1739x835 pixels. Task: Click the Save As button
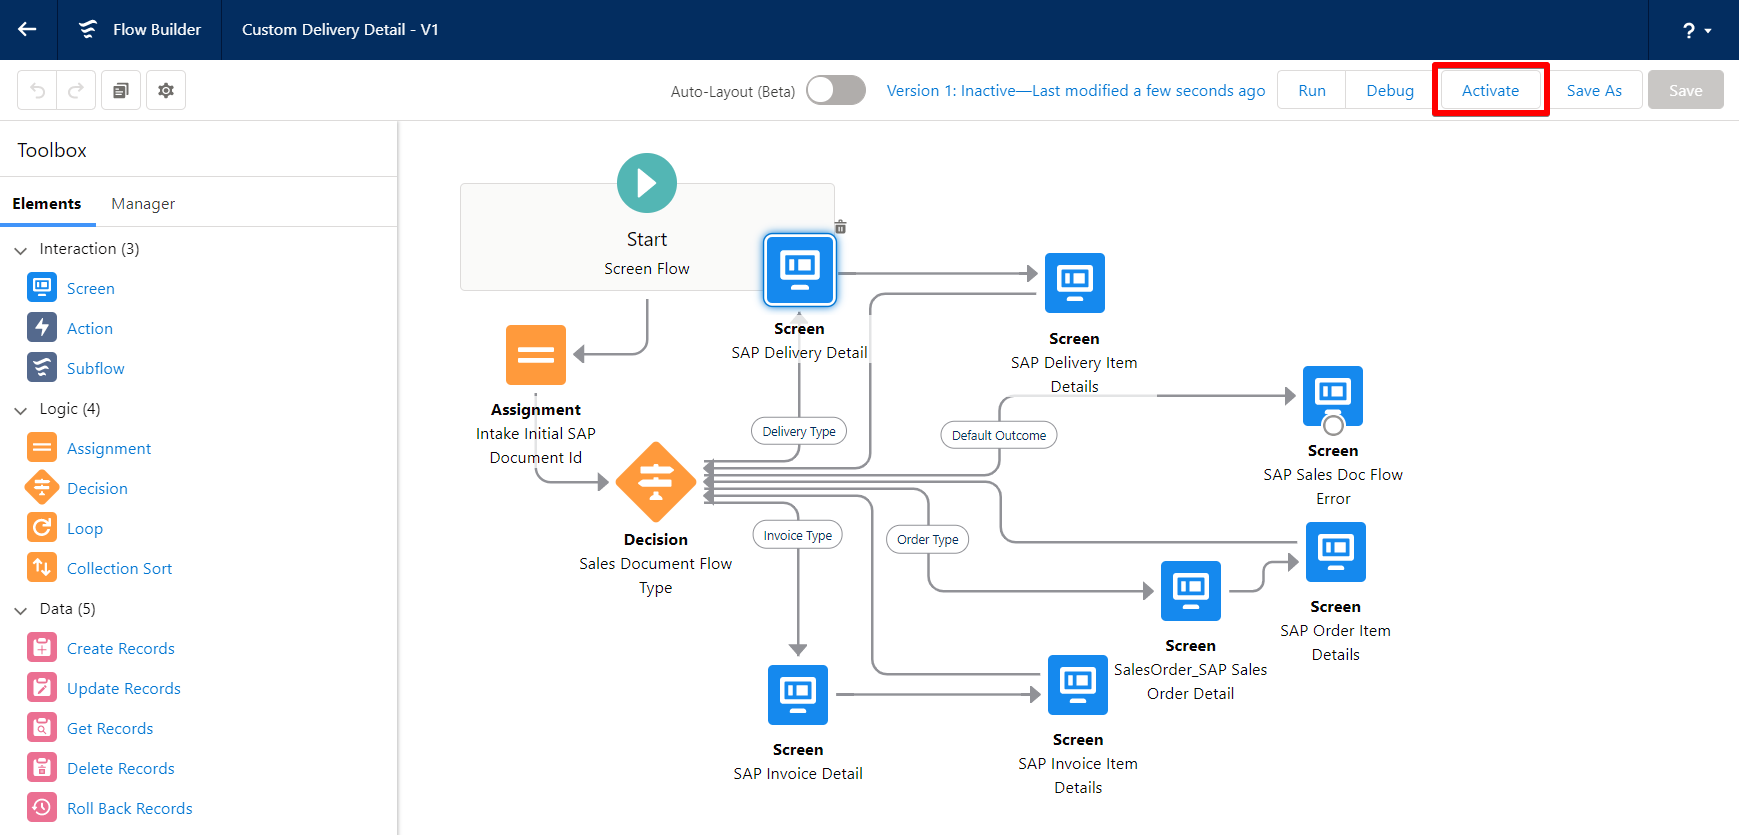click(1594, 90)
